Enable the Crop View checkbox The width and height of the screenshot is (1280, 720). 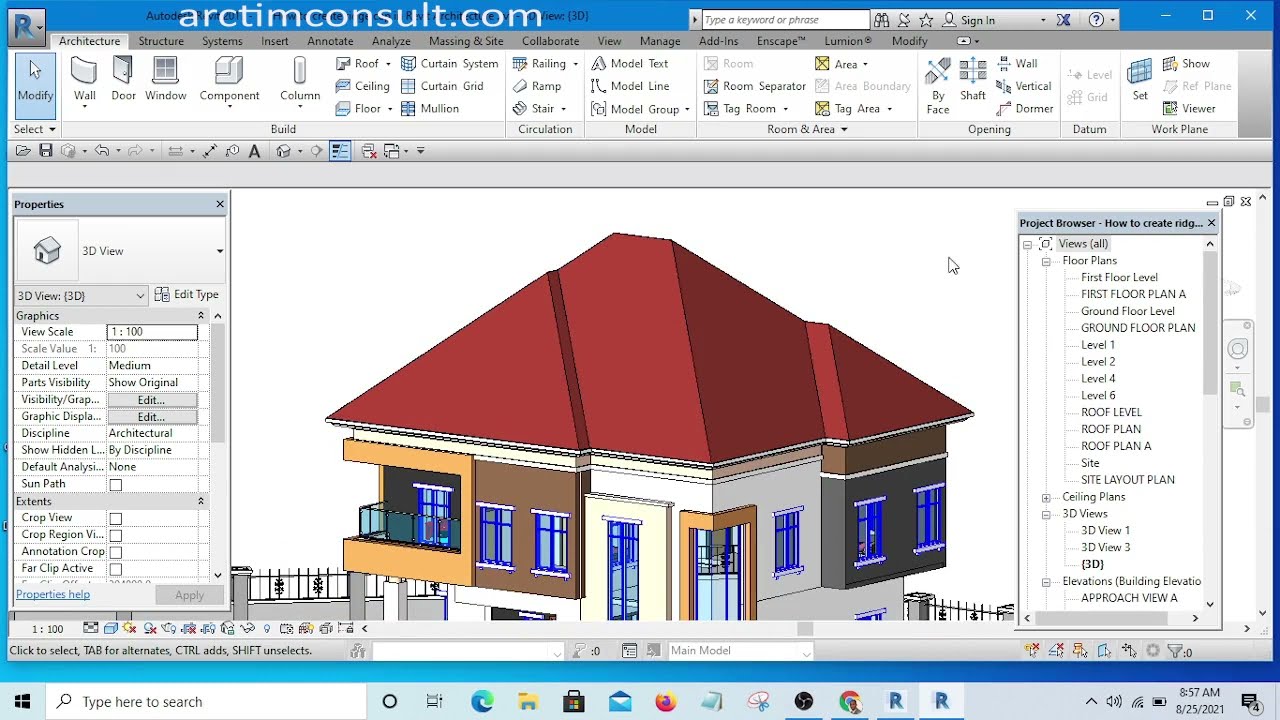[115, 519]
